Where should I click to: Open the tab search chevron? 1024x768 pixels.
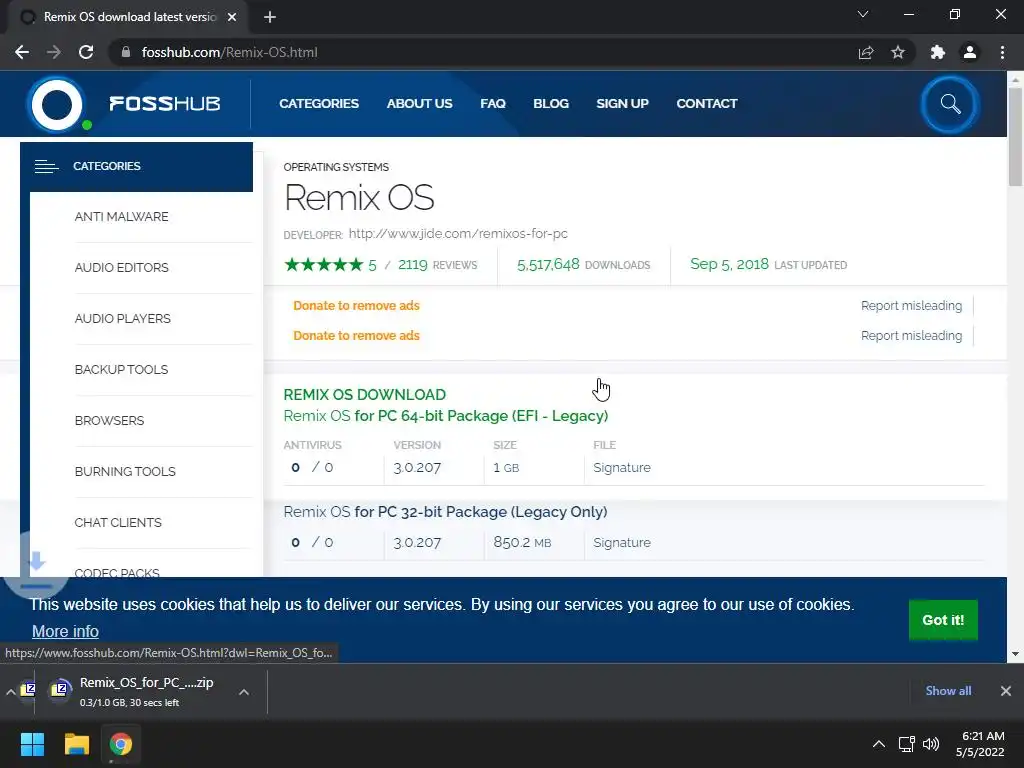(x=863, y=14)
